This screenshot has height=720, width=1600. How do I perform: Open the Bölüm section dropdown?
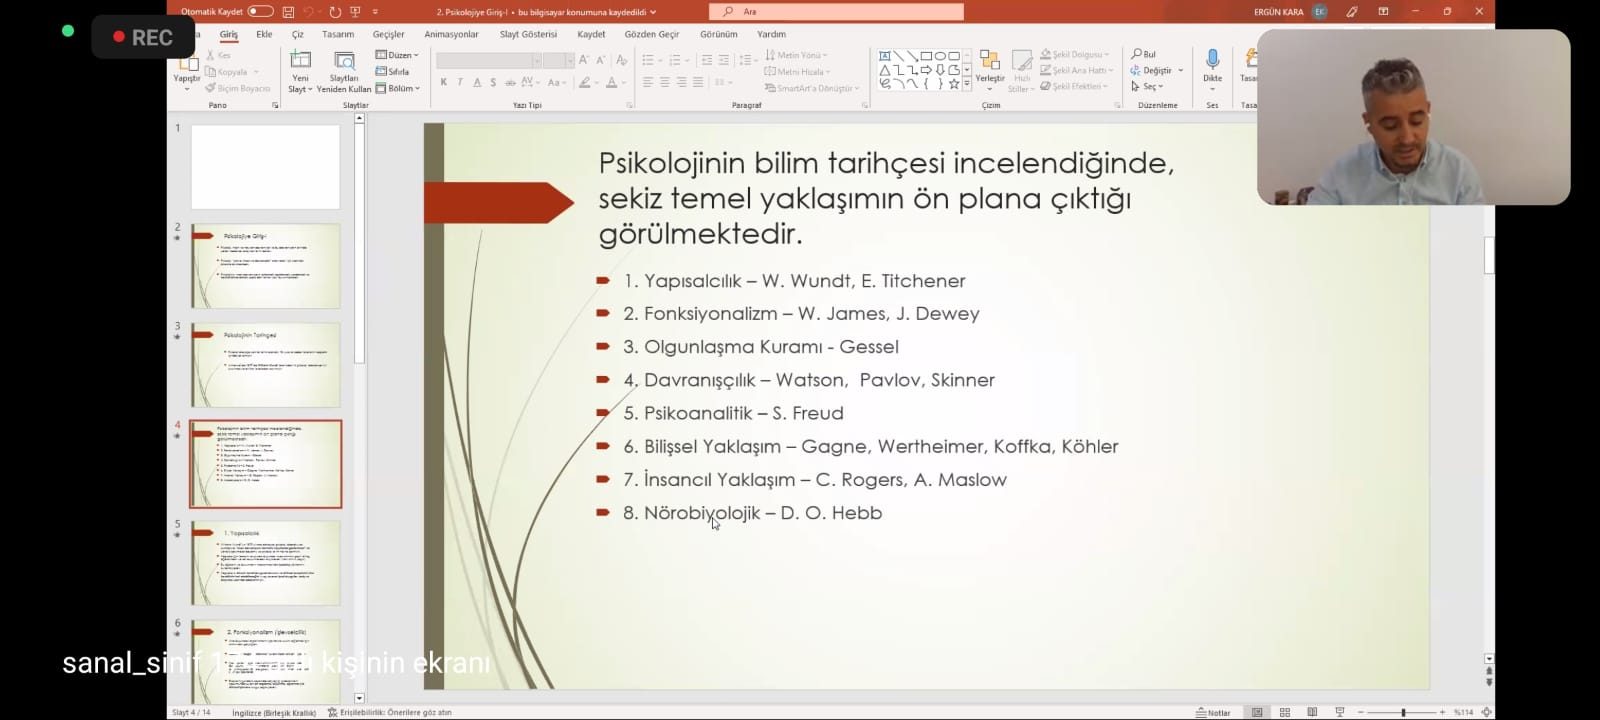tap(397, 88)
